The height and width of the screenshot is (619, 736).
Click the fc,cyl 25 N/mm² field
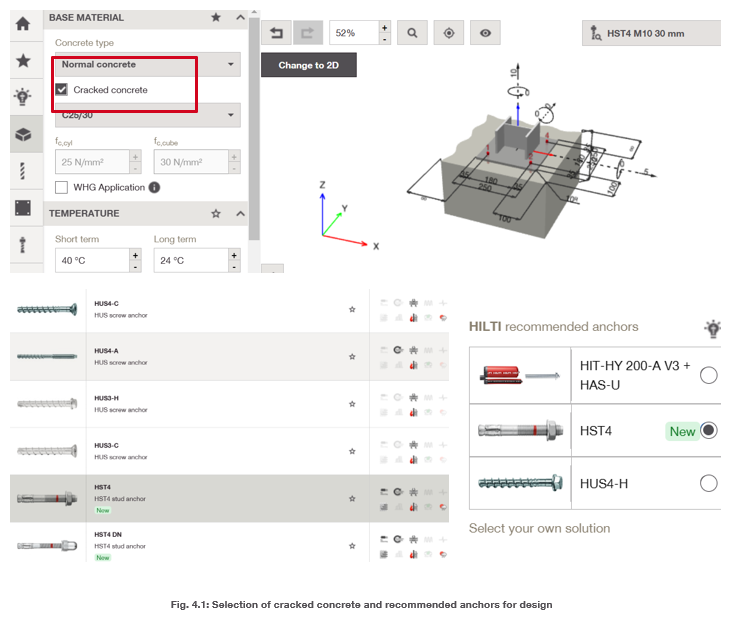click(x=92, y=162)
